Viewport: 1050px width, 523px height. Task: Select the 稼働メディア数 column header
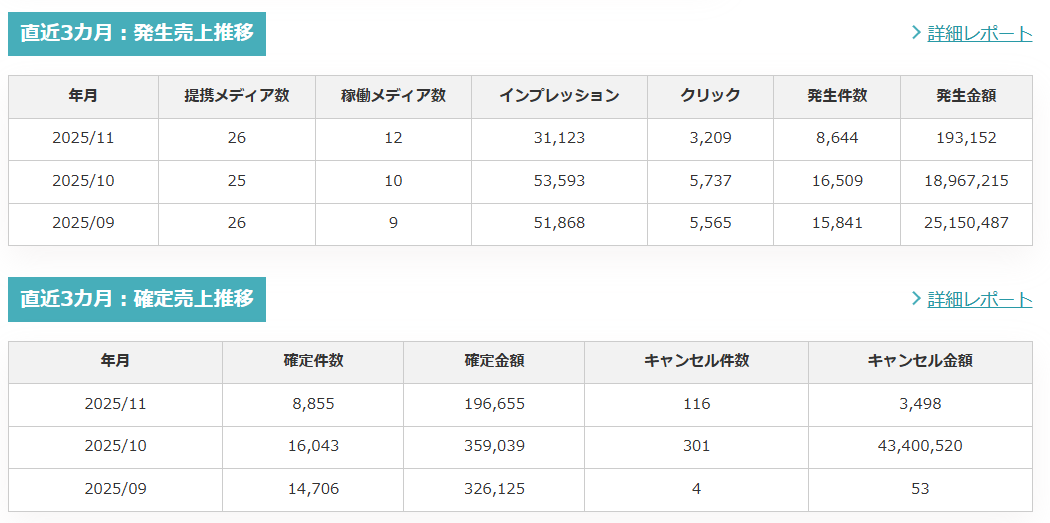393,96
